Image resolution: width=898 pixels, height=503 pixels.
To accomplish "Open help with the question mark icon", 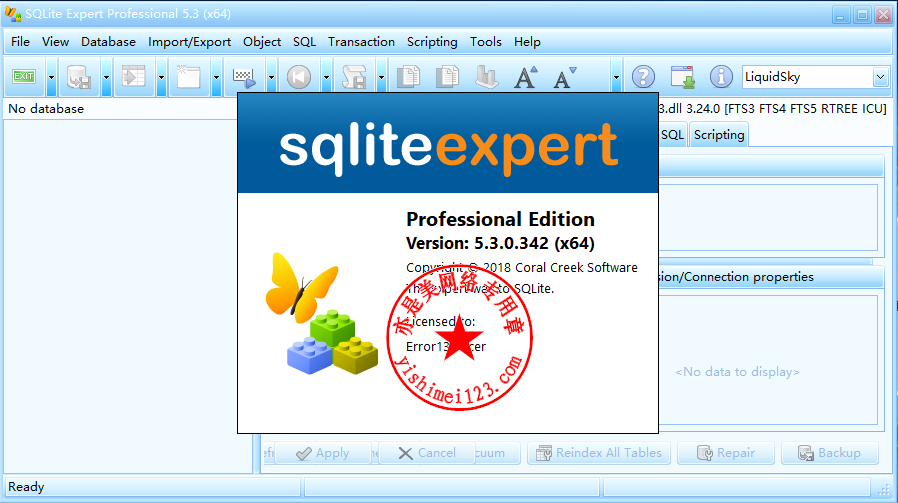I will [x=643, y=77].
